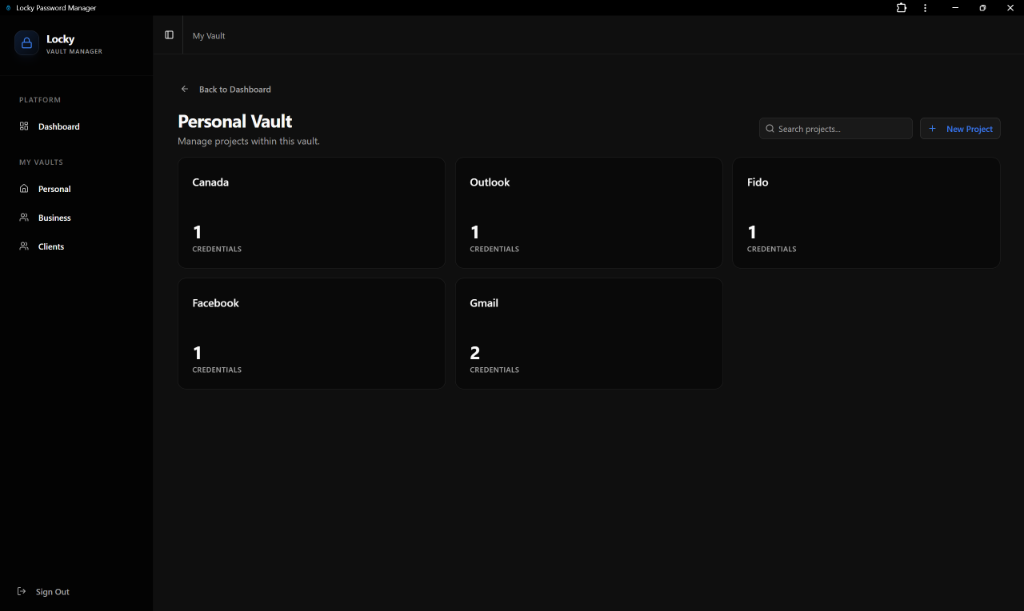Click the sign-out arrow icon at bottom
This screenshot has height=611, width=1024.
click(x=22, y=591)
